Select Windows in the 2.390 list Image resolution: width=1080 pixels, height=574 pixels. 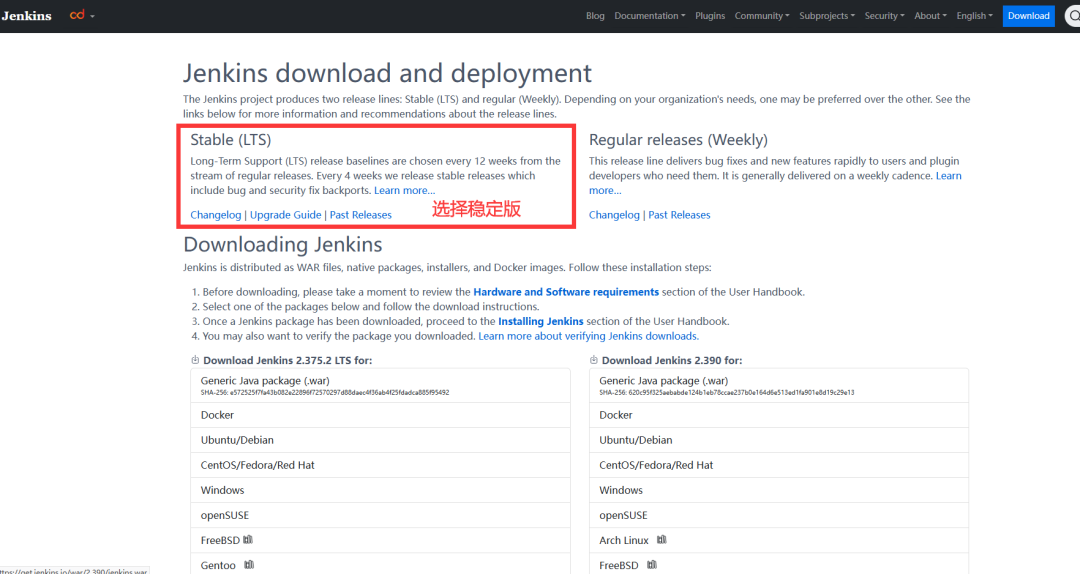click(x=779, y=490)
